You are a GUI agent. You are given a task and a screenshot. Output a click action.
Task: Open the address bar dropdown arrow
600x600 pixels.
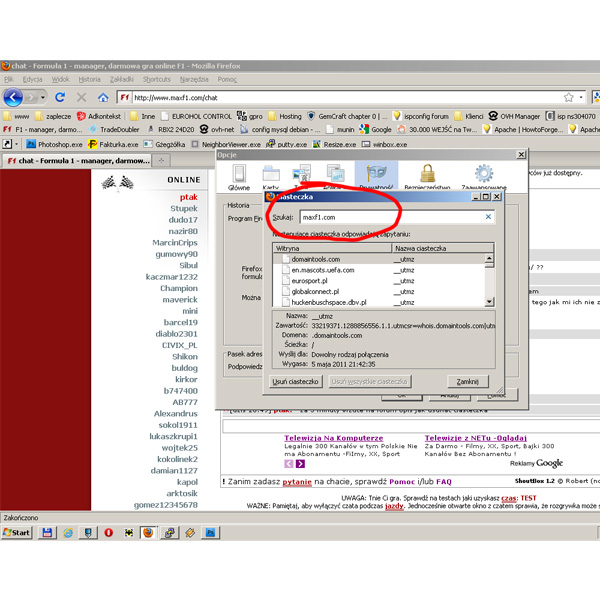581,98
